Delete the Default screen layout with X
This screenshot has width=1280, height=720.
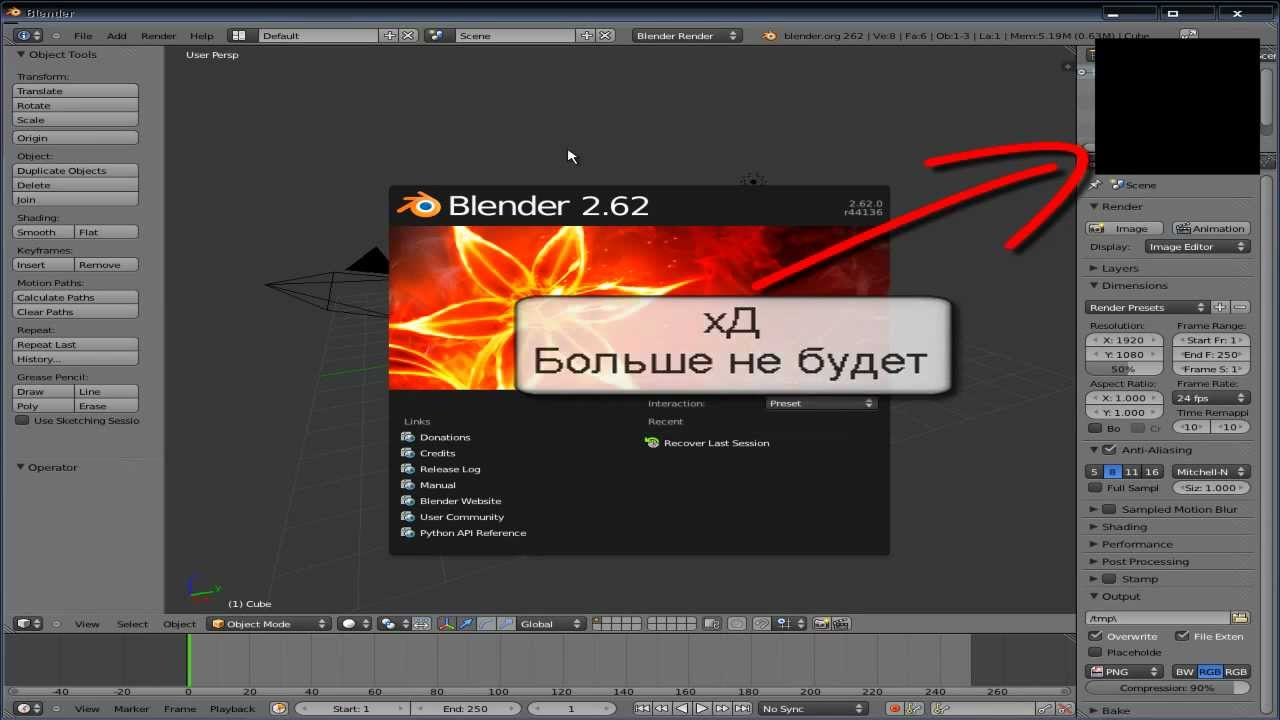[x=408, y=35]
